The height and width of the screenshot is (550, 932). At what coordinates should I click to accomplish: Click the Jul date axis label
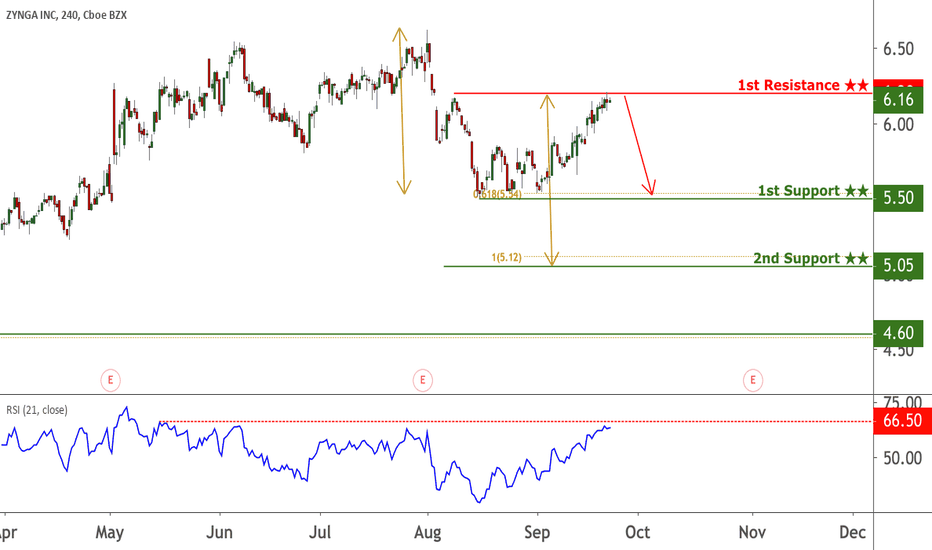pos(320,532)
